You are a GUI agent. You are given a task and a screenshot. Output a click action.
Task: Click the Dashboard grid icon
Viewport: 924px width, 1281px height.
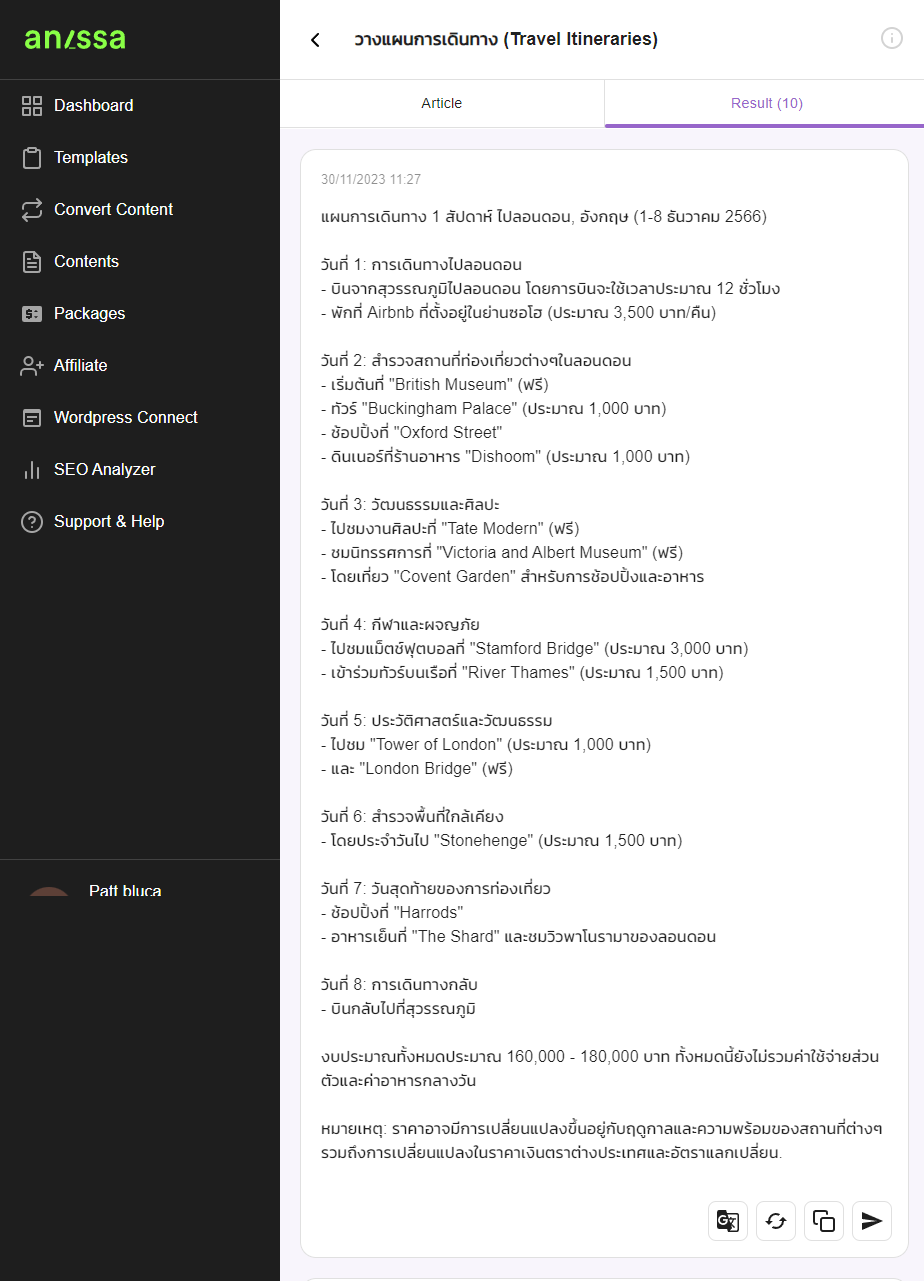[32, 105]
